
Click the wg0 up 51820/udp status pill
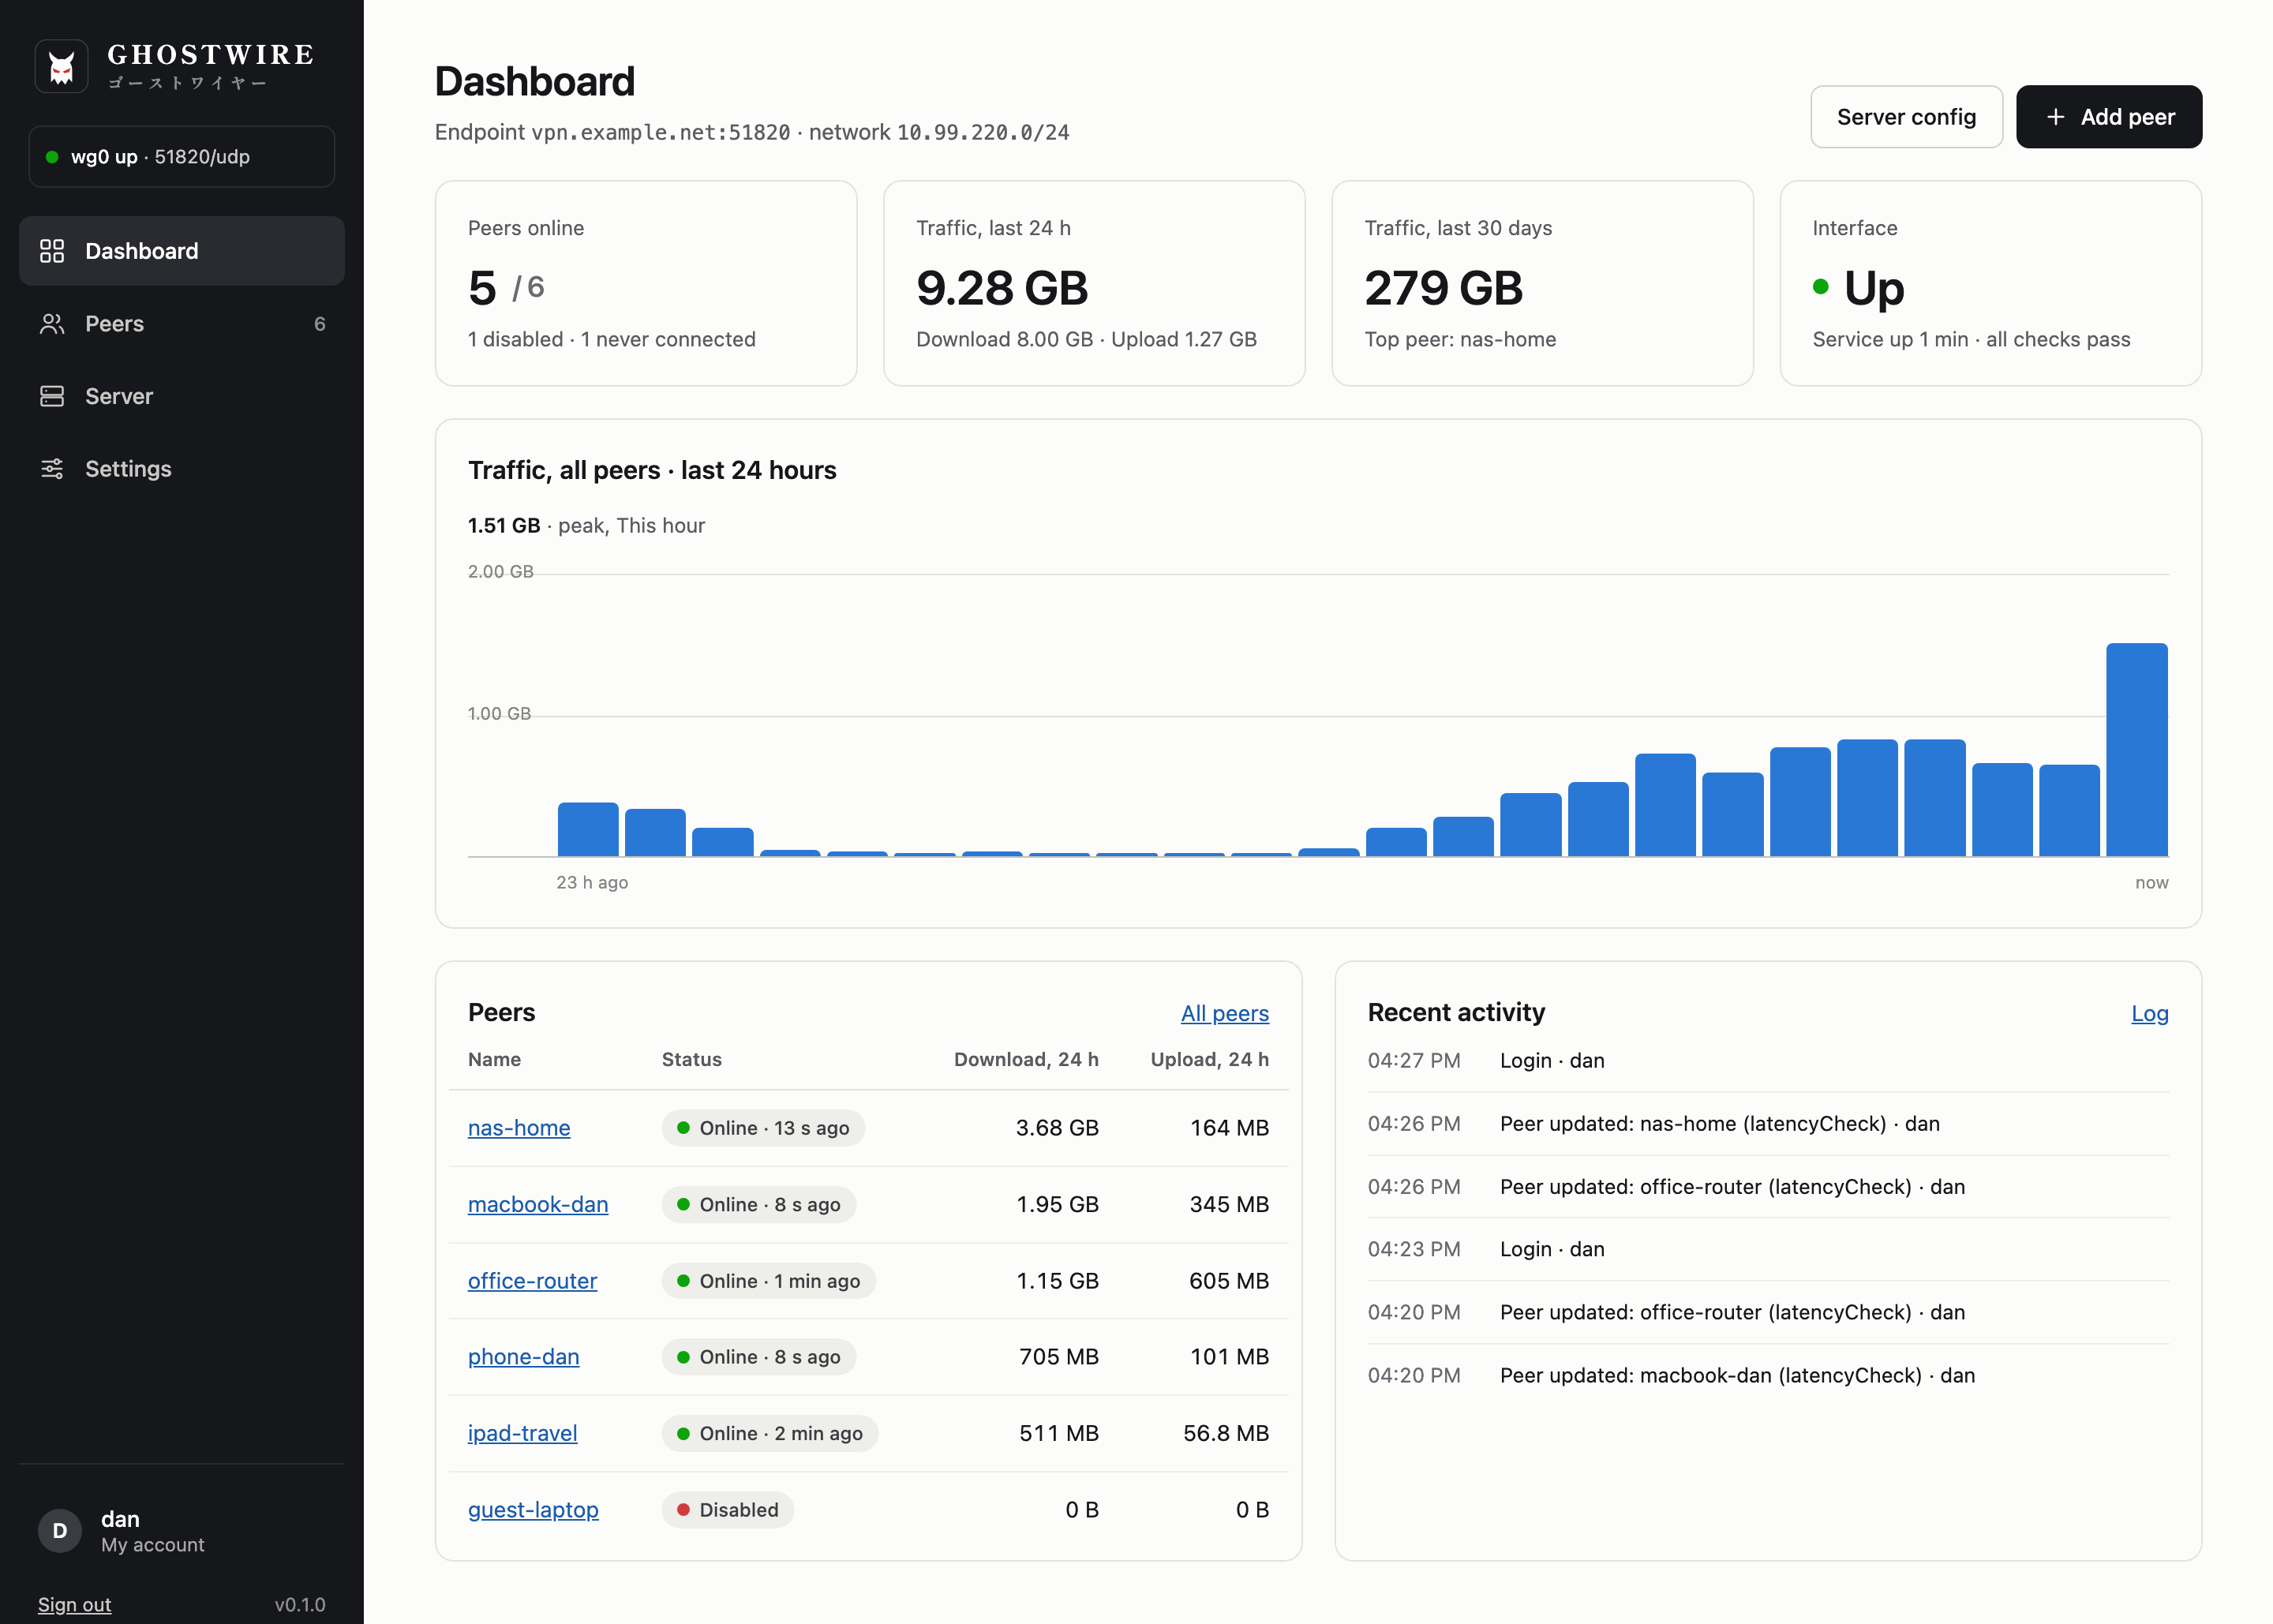(x=182, y=157)
